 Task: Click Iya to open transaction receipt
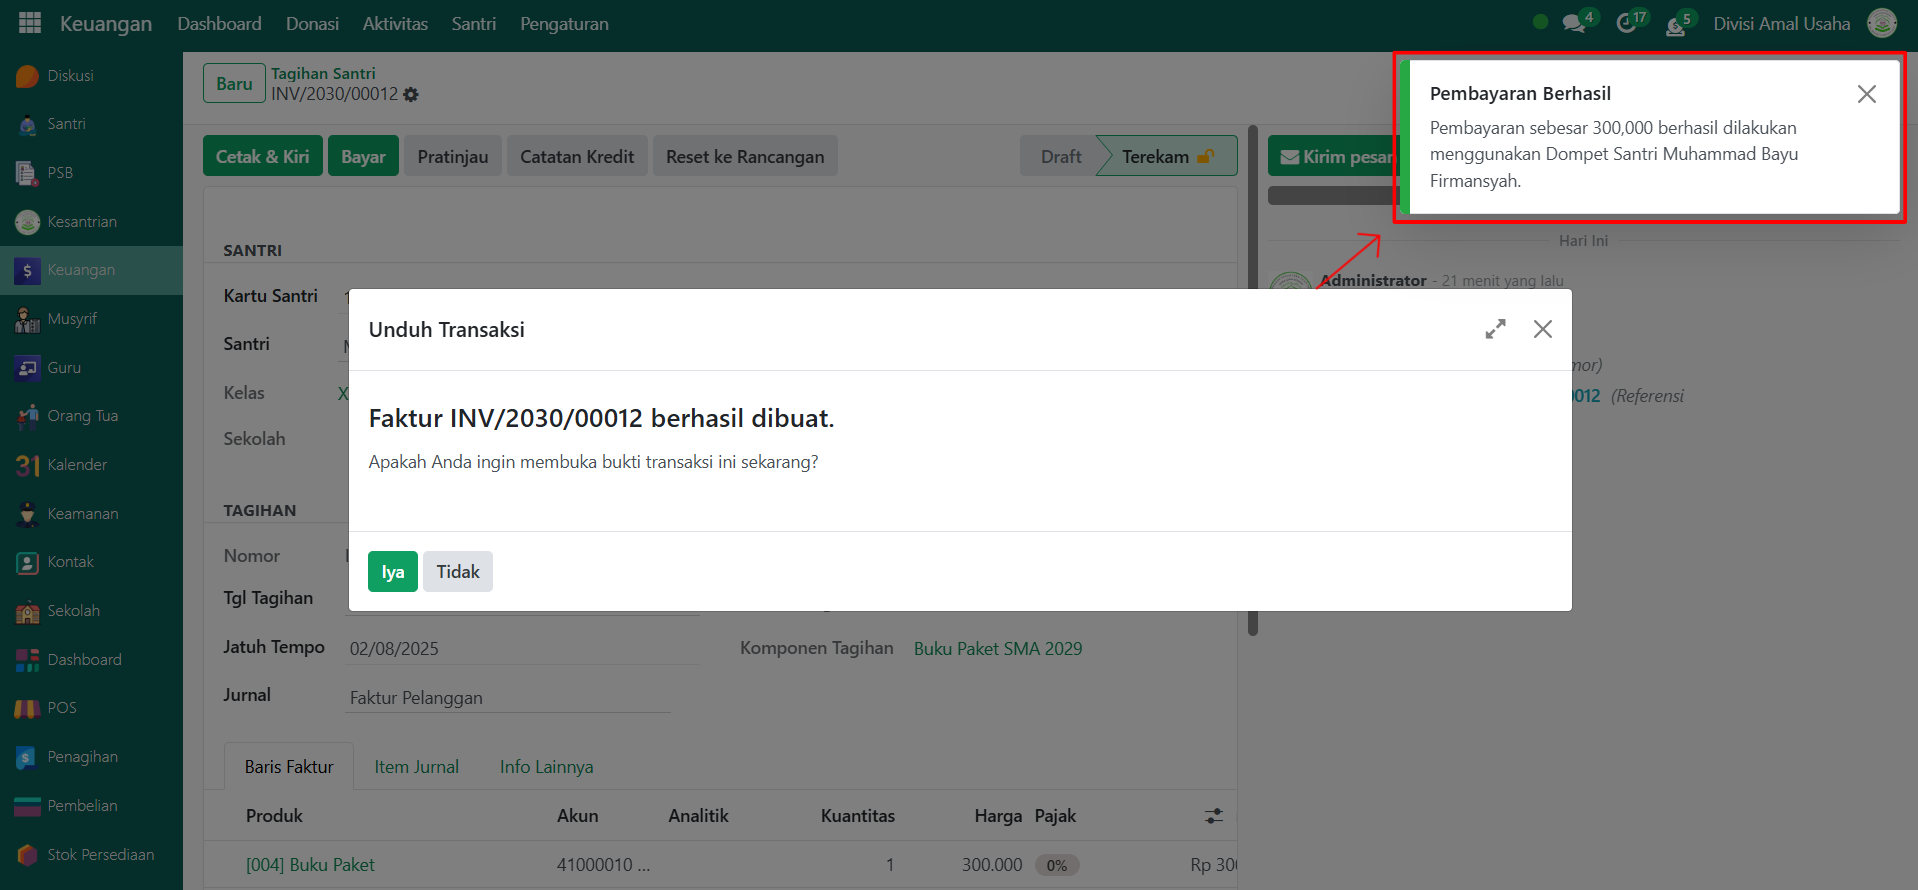pyautogui.click(x=392, y=572)
